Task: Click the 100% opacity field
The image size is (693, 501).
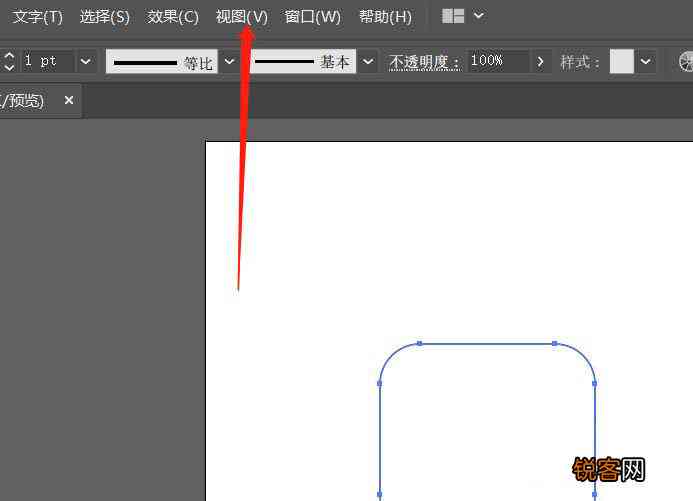Action: pyautogui.click(x=498, y=61)
